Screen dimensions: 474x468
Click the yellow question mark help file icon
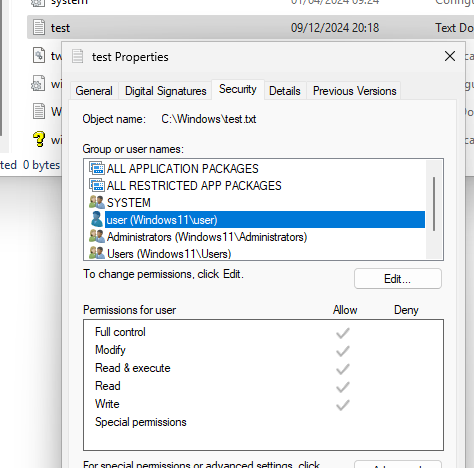(39, 139)
